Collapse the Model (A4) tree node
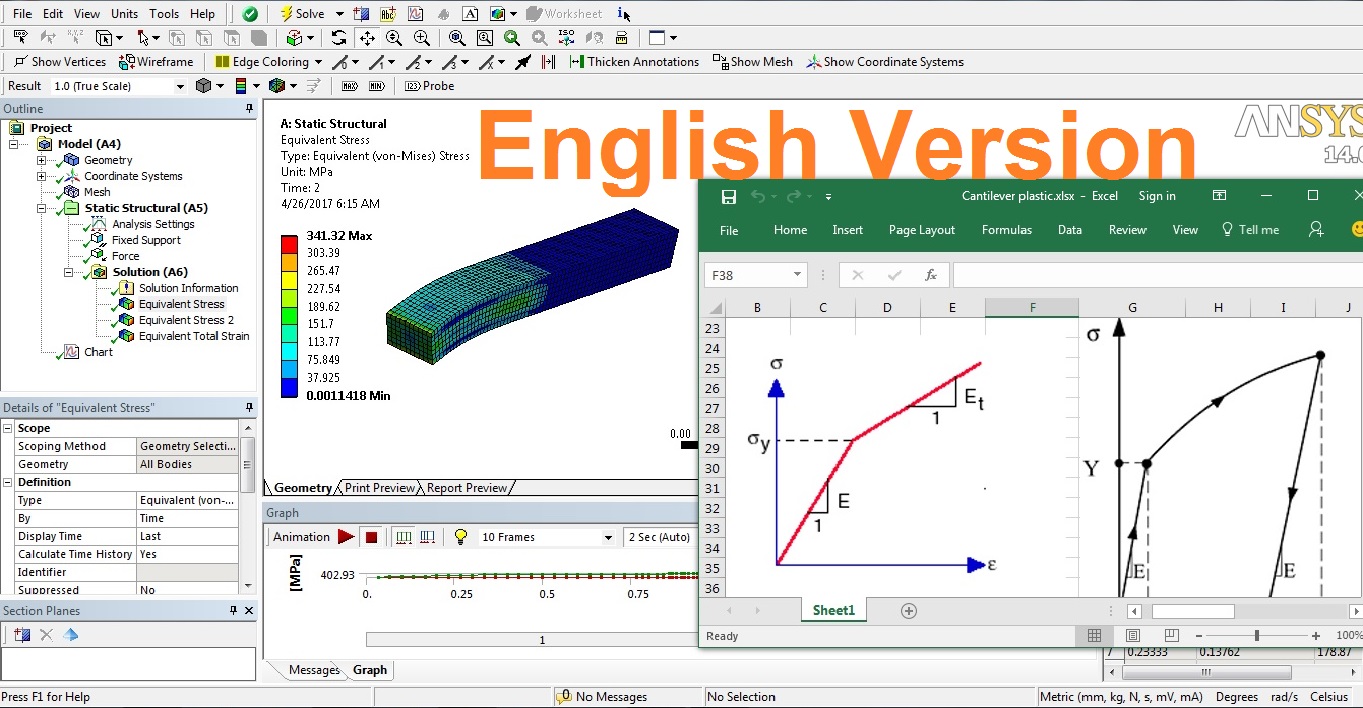This screenshot has height=708, width=1363. [x=14, y=144]
